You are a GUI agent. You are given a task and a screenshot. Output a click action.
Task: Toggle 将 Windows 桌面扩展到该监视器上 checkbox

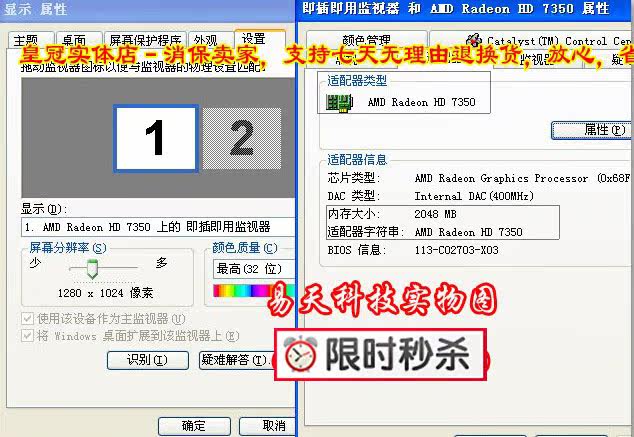pos(27,335)
